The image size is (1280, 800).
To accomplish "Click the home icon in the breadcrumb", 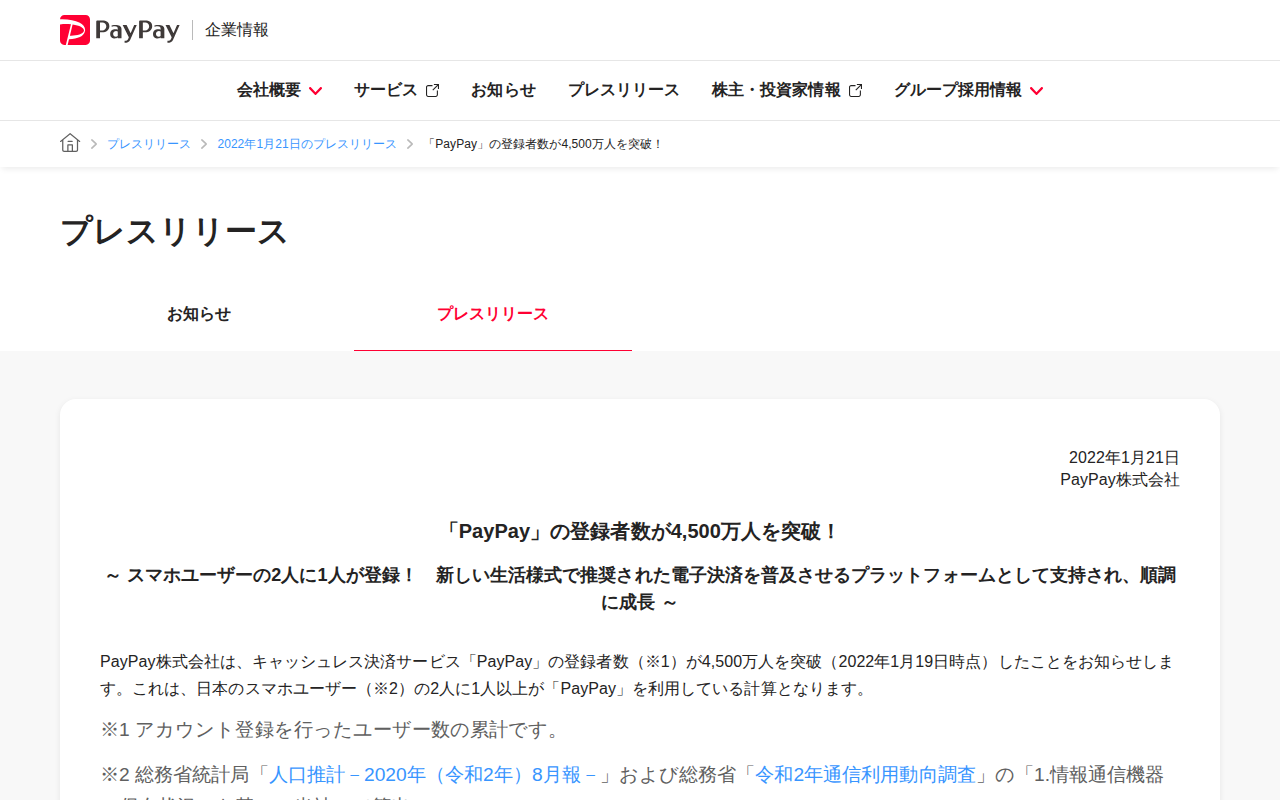I will (x=70, y=143).
